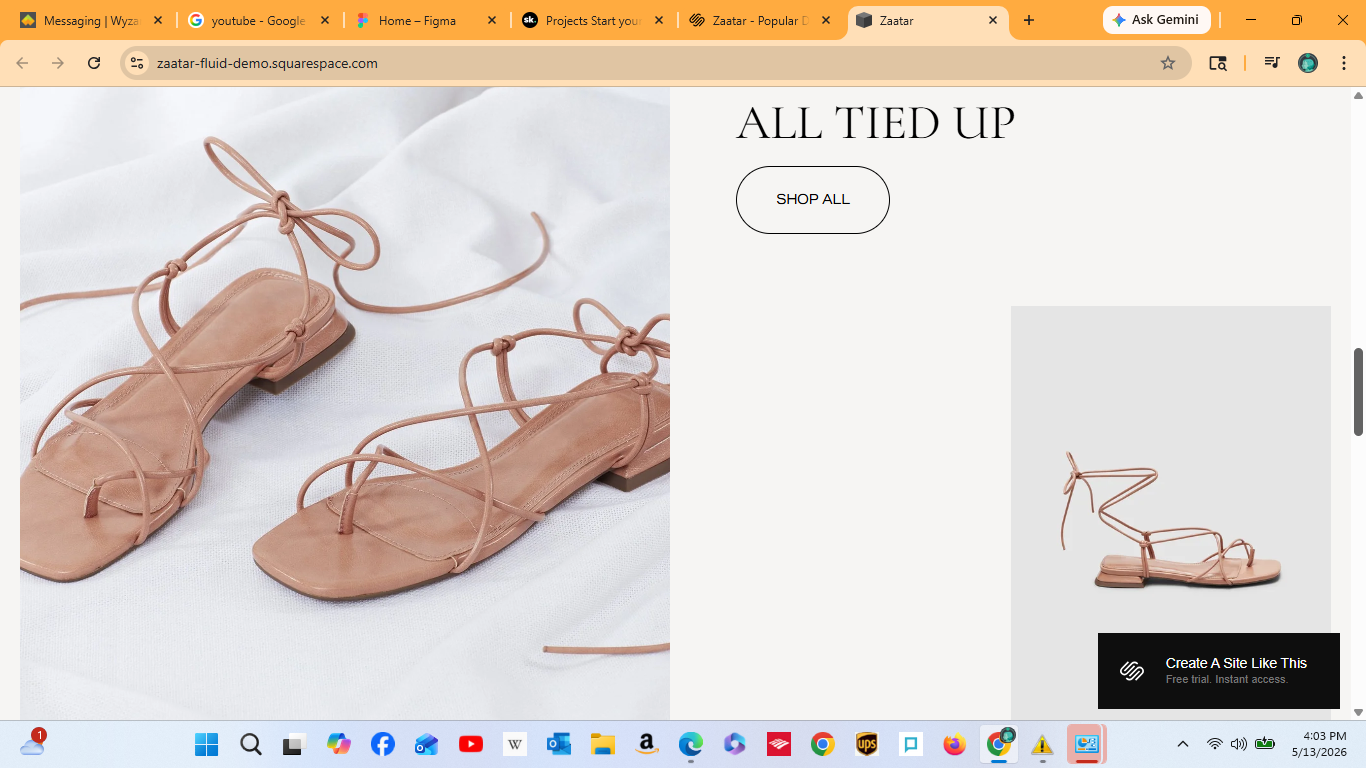1366x768 pixels.
Task: Reload the current page
Action: point(94,63)
